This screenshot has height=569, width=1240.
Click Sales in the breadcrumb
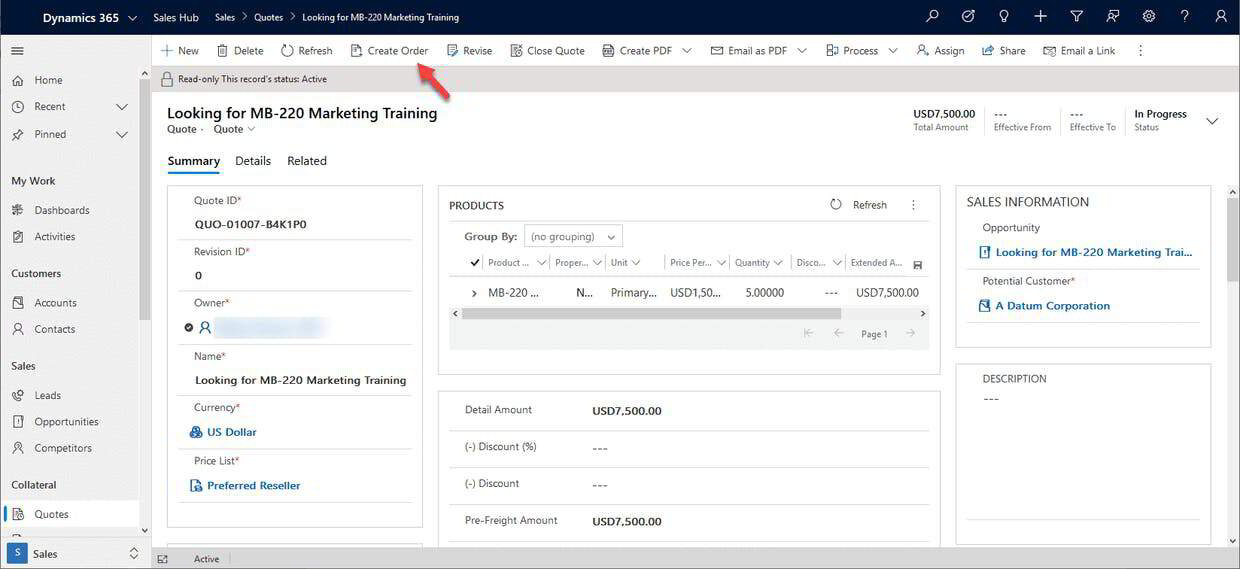point(225,17)
